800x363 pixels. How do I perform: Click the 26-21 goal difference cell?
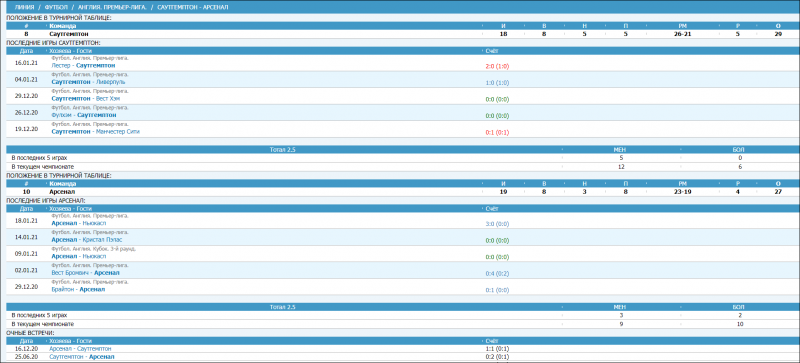tap(682, 34)
